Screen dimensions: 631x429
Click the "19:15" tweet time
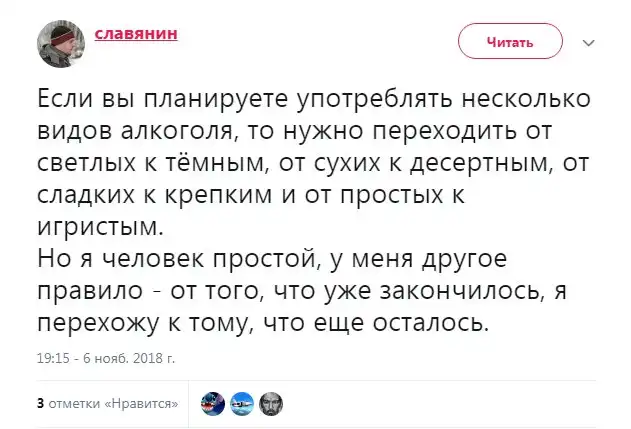pos(50,356)
